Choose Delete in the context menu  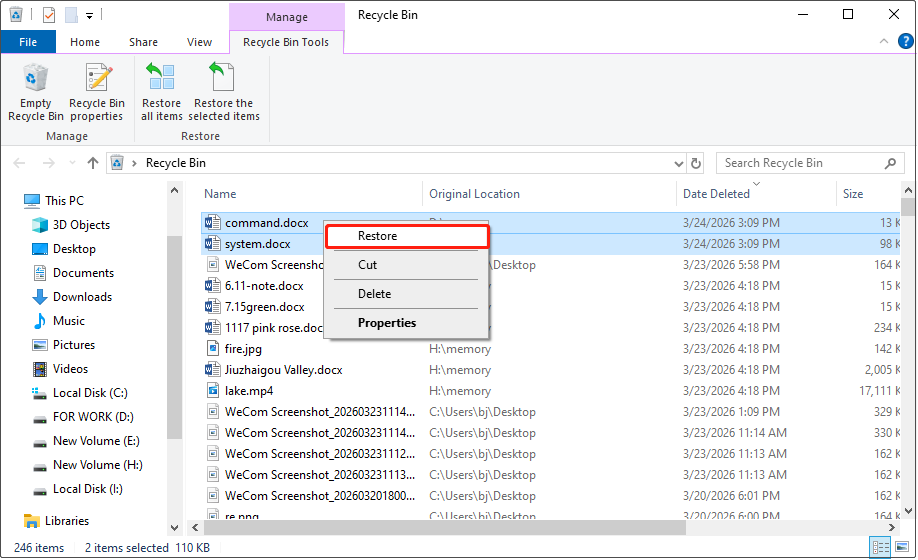point(406,294)
